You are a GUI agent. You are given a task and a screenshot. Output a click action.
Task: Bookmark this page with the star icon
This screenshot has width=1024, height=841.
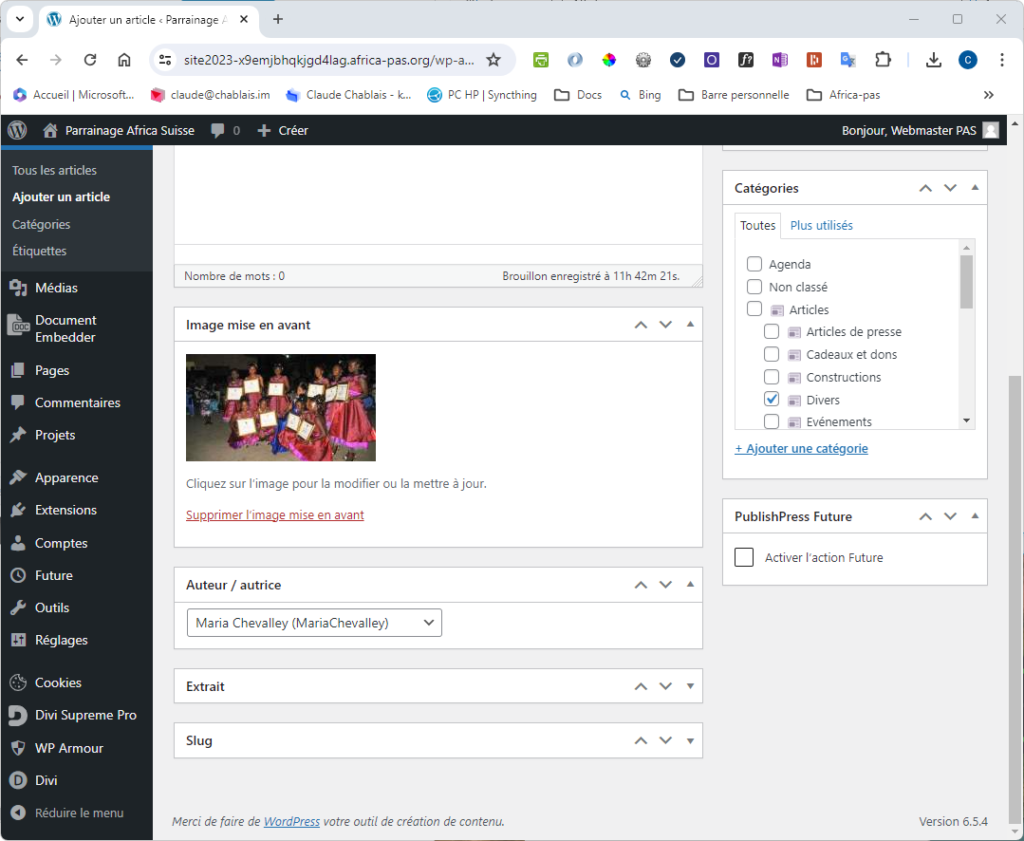[x=493, y=60]
